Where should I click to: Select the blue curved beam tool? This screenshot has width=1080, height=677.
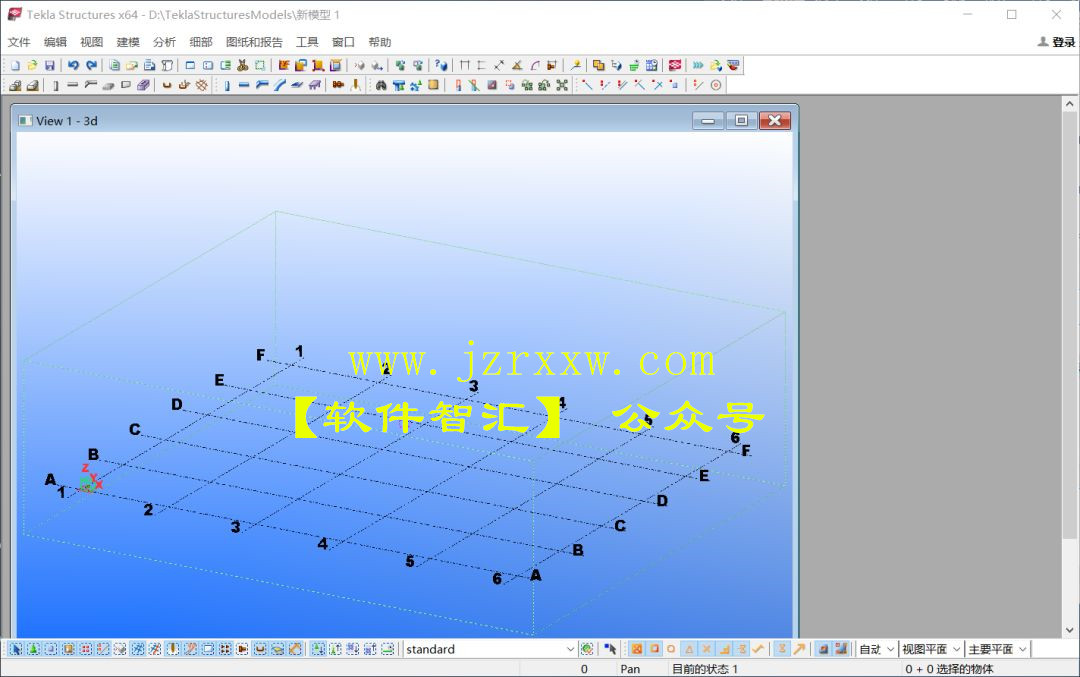pos(279,85)
